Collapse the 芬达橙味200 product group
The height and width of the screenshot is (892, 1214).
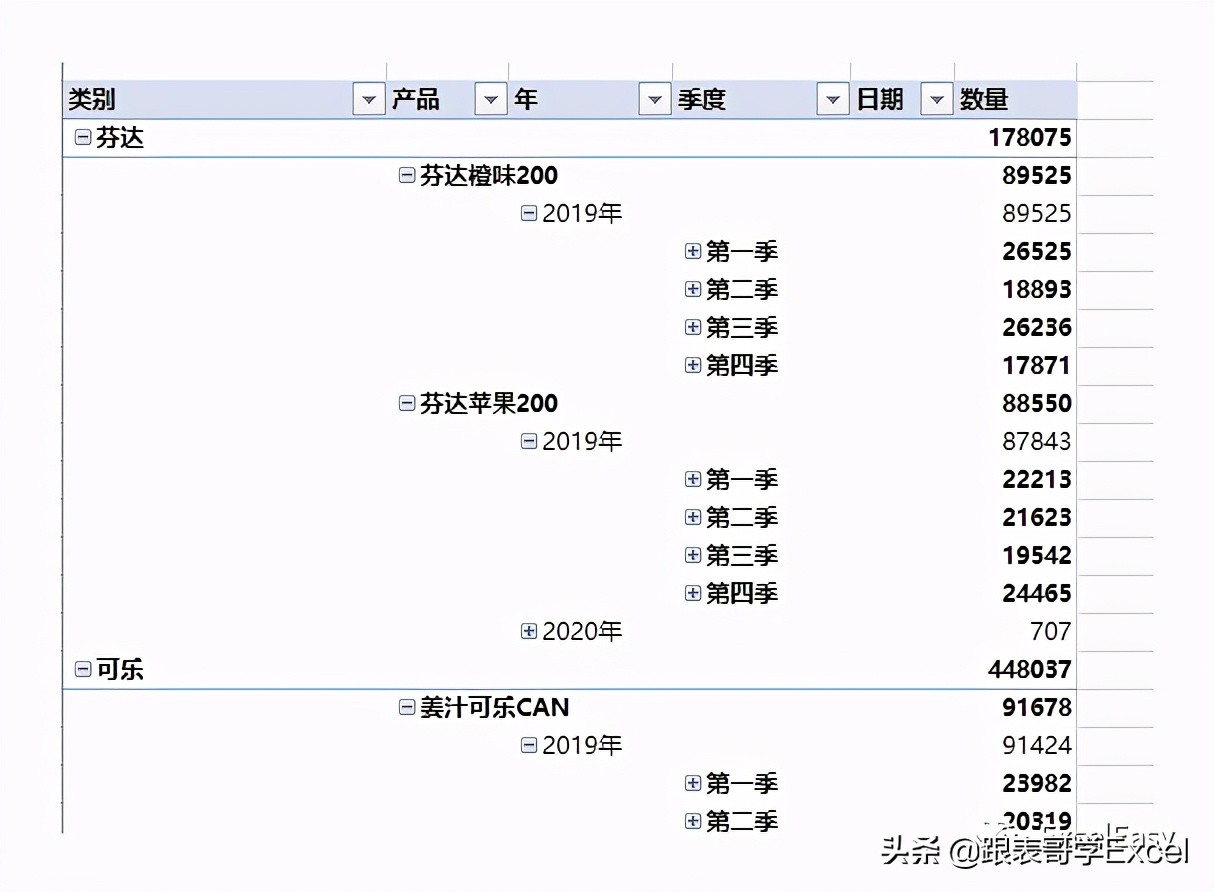point(407,176)
